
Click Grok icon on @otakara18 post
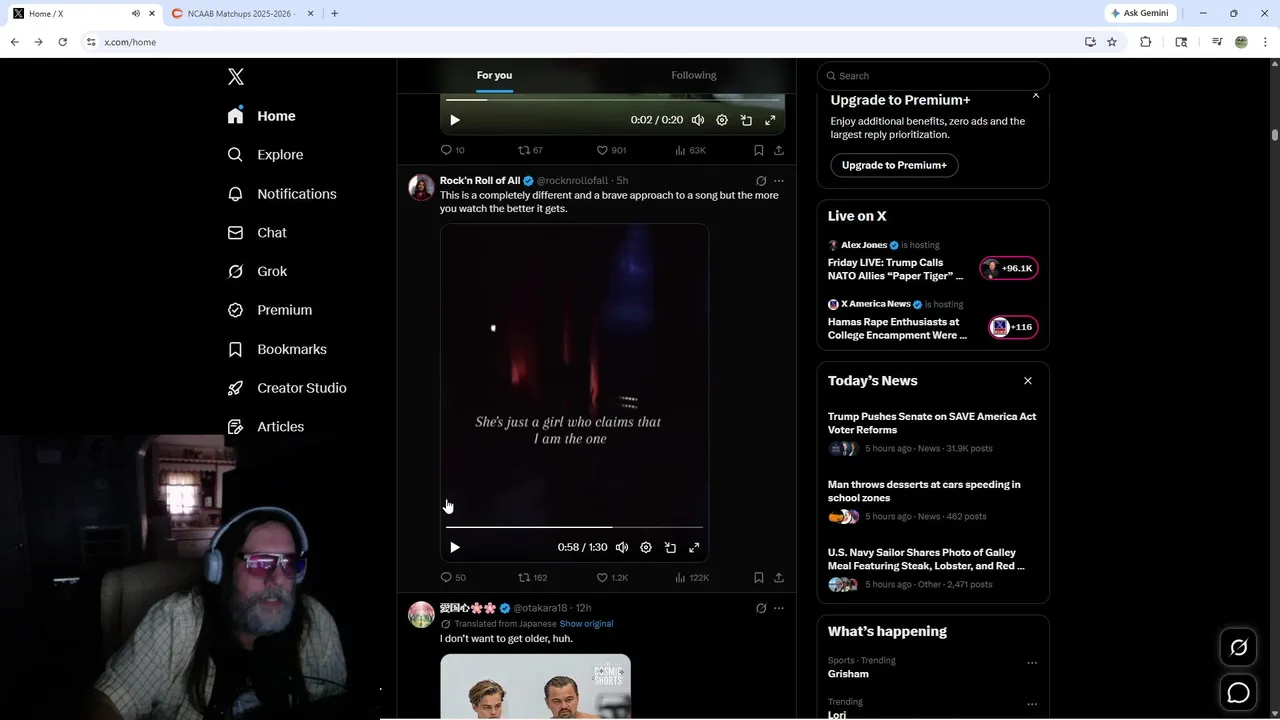coord(761,608)
